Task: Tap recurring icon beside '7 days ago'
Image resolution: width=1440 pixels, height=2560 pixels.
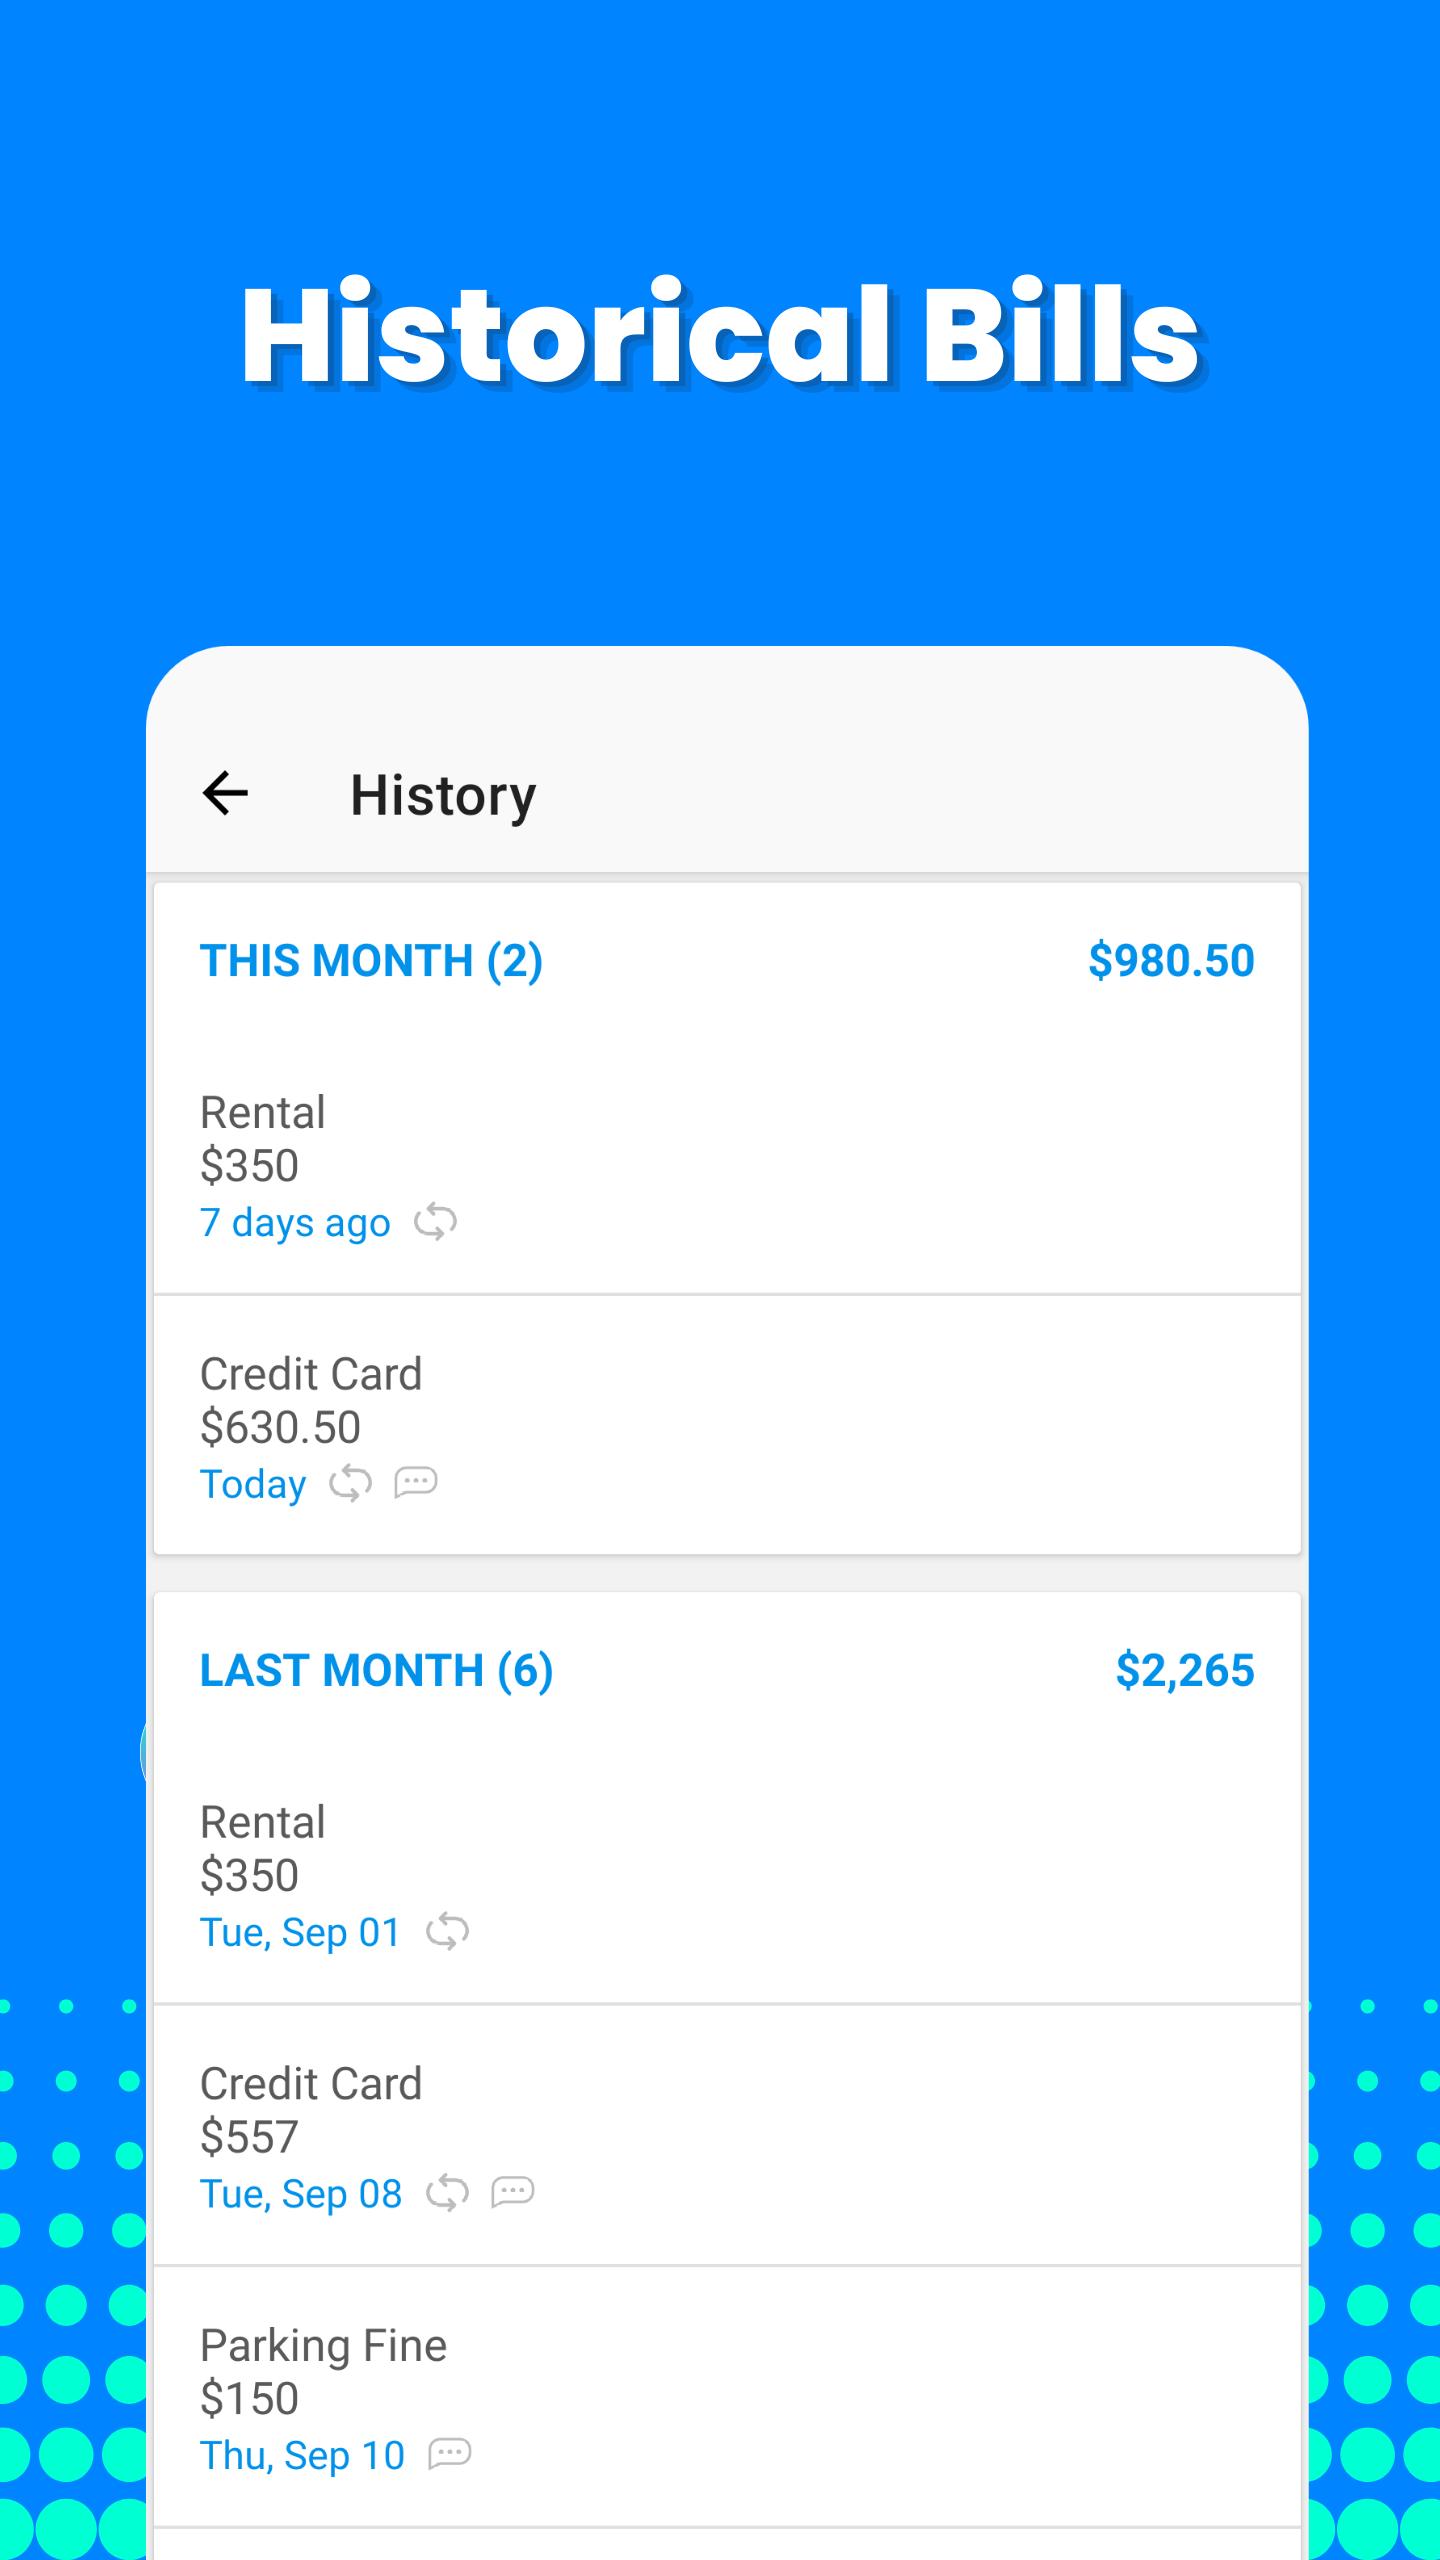Action: point(436,1222)
